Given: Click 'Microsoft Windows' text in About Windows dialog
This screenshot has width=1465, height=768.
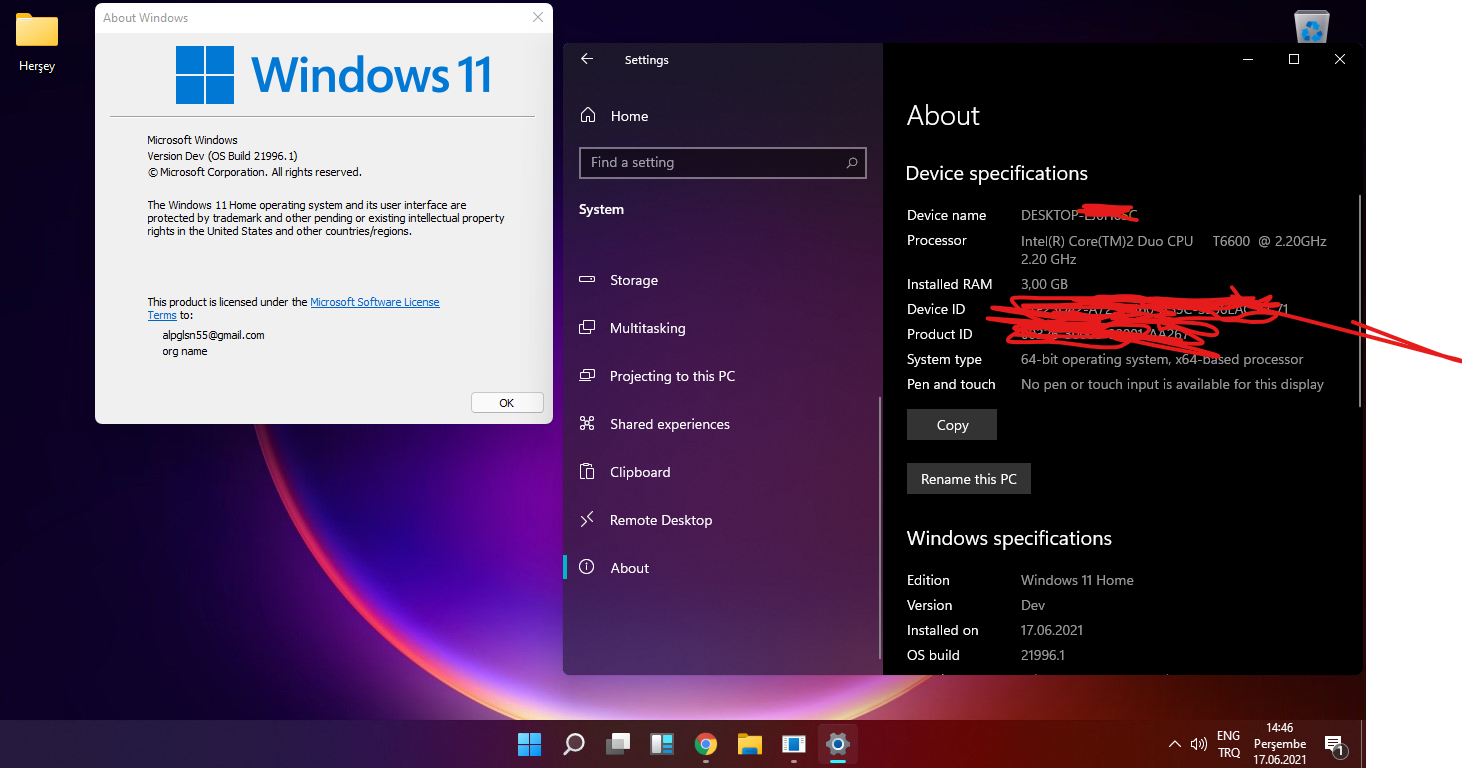Looking at the screenshot, I should point(192,140).
